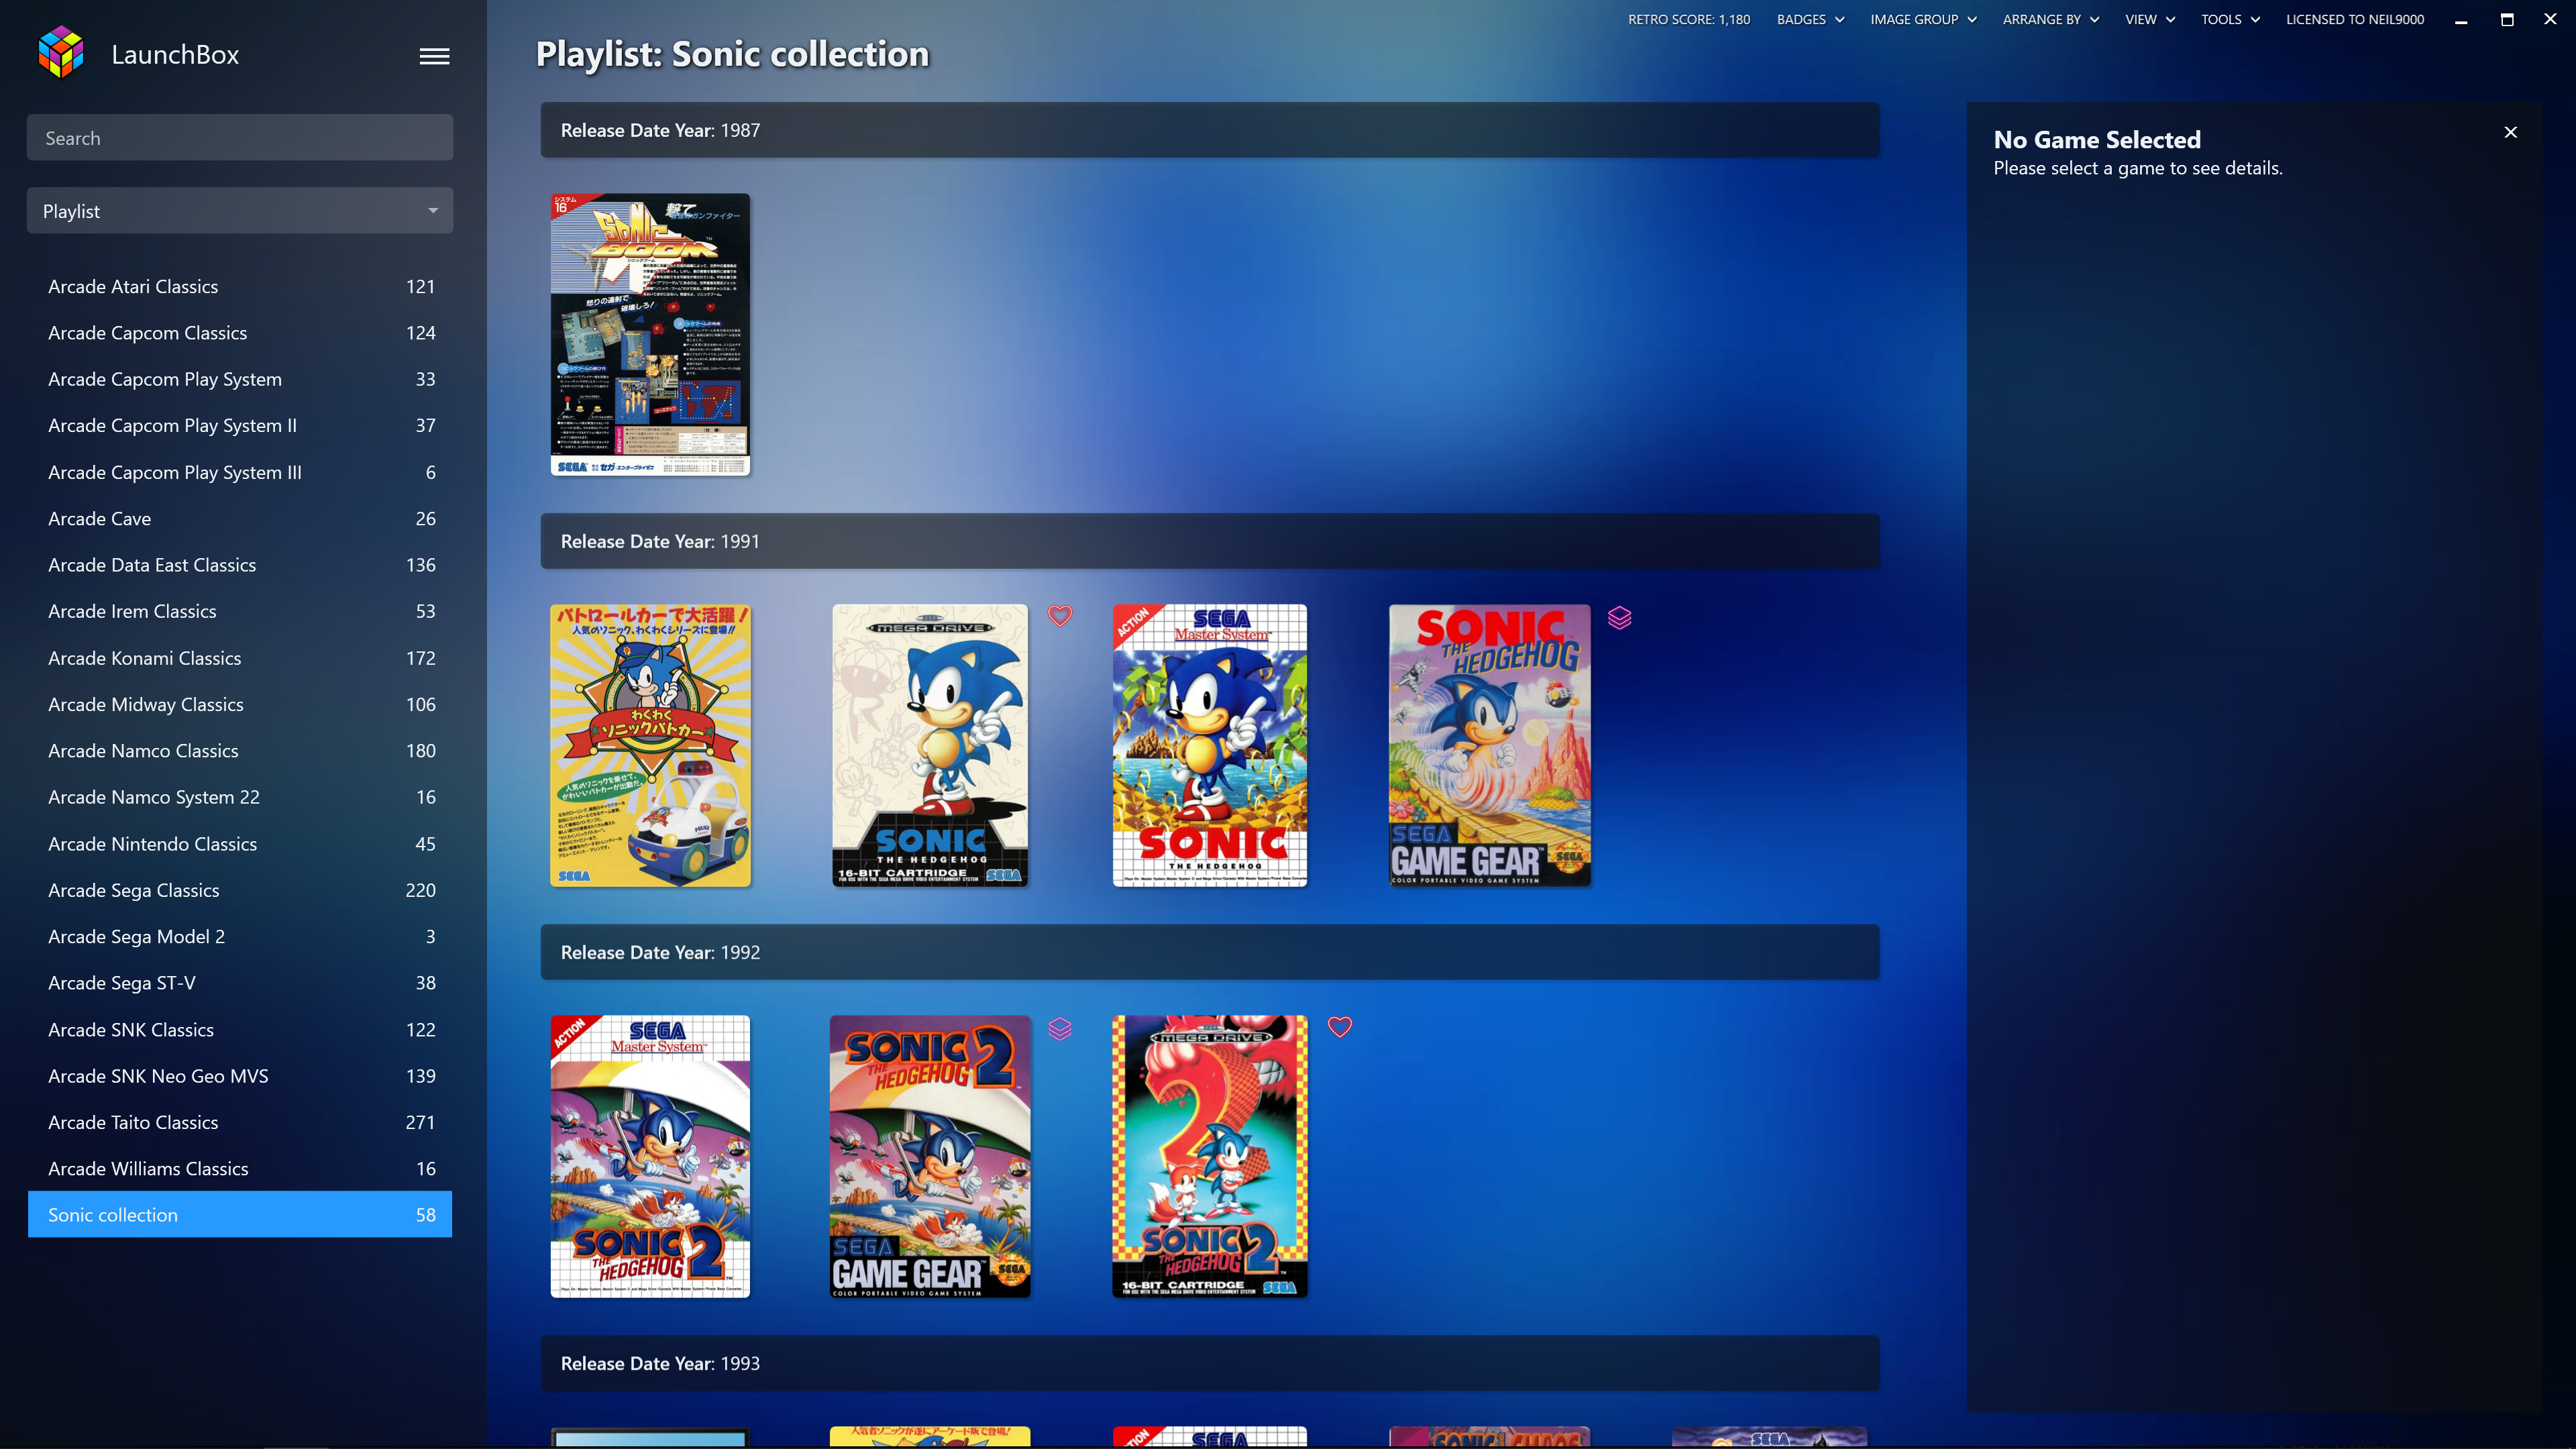The height and width of the screenshot is (1449, 2576).
Task: Open the View menu
Action: coord(2150,19)
